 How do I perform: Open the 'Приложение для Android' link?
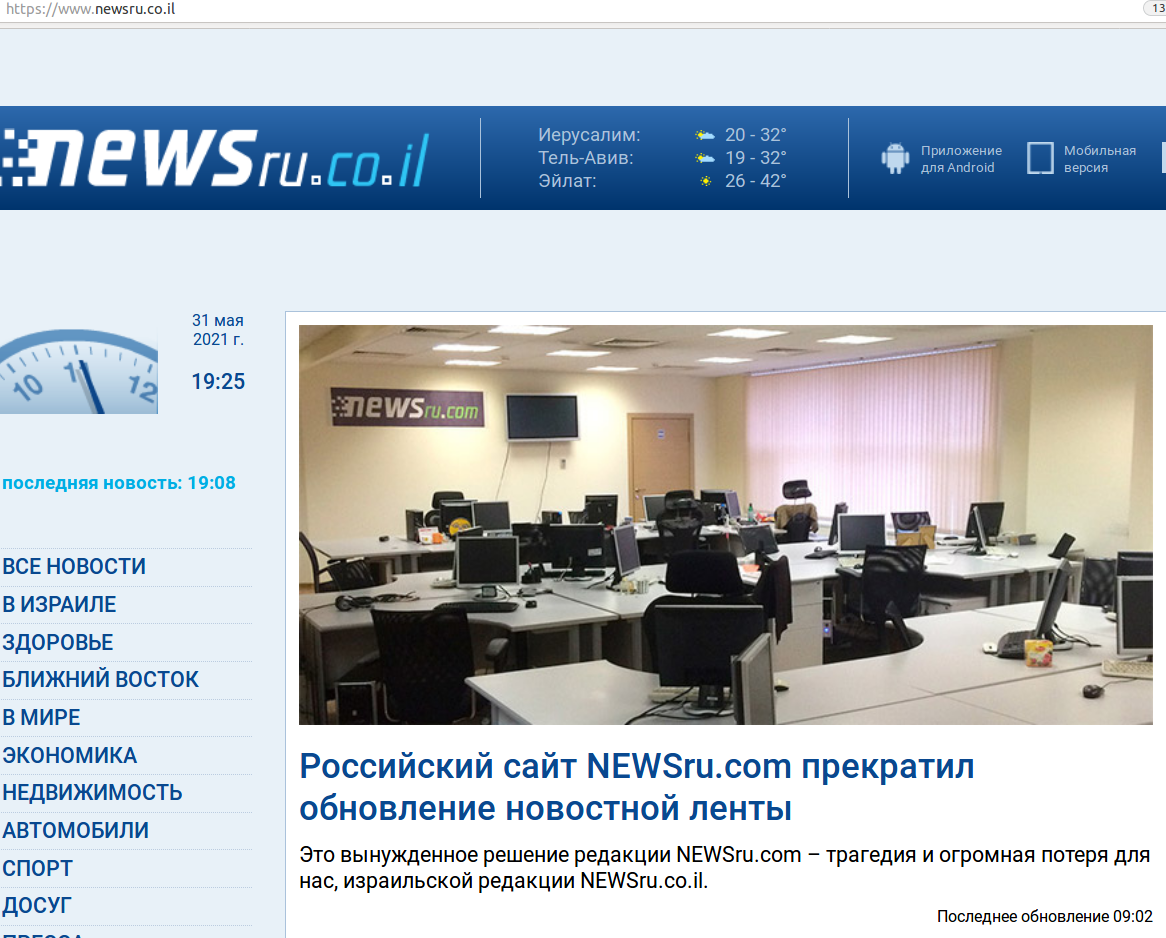[x=960, y=159]
